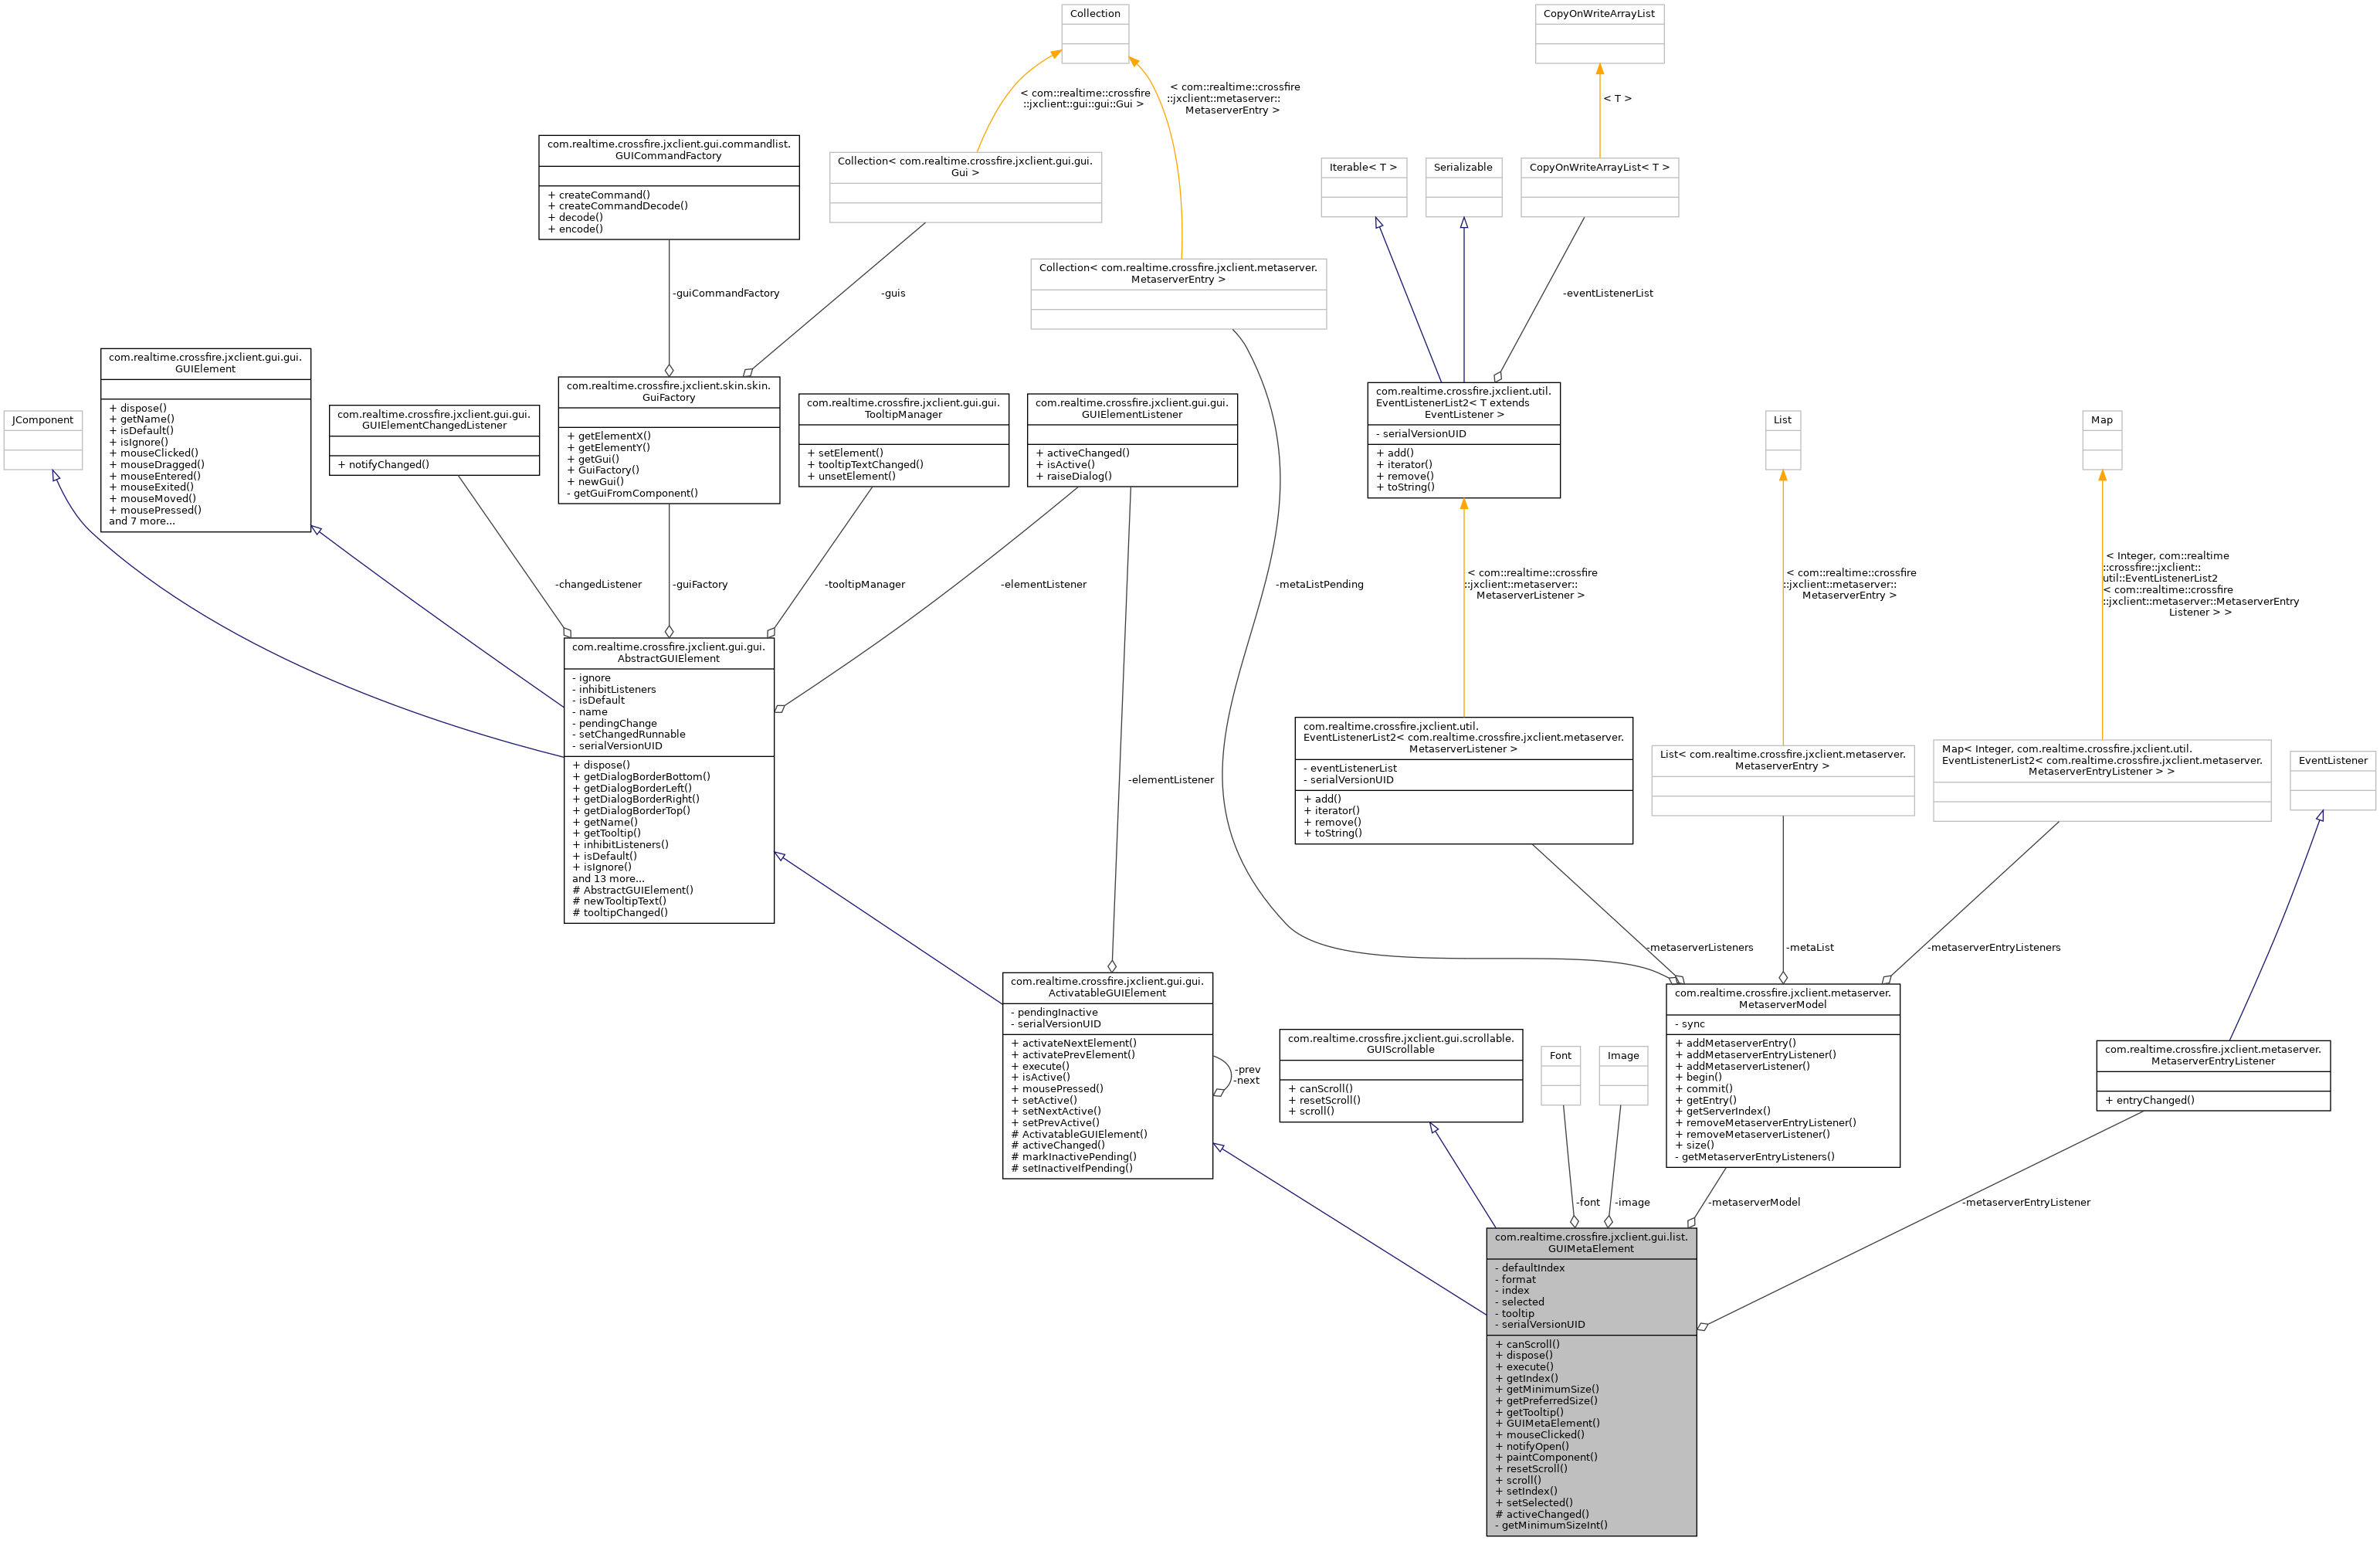Click the MetaserverModel class box

pos(1782,1075)
